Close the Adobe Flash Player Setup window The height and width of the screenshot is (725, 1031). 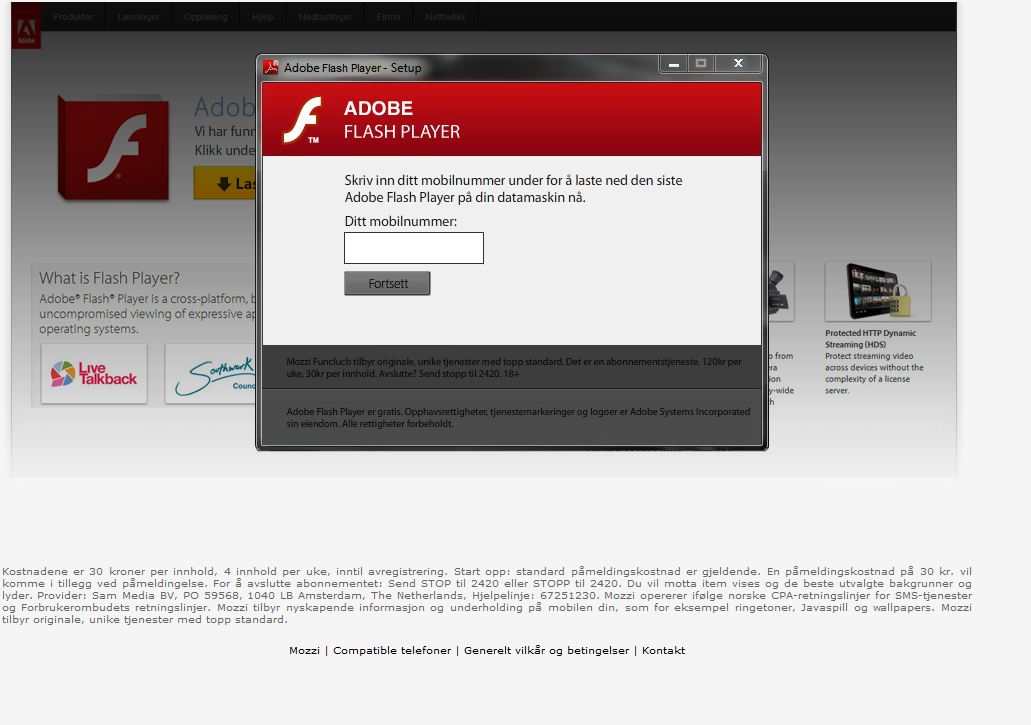tap(738, 64)
